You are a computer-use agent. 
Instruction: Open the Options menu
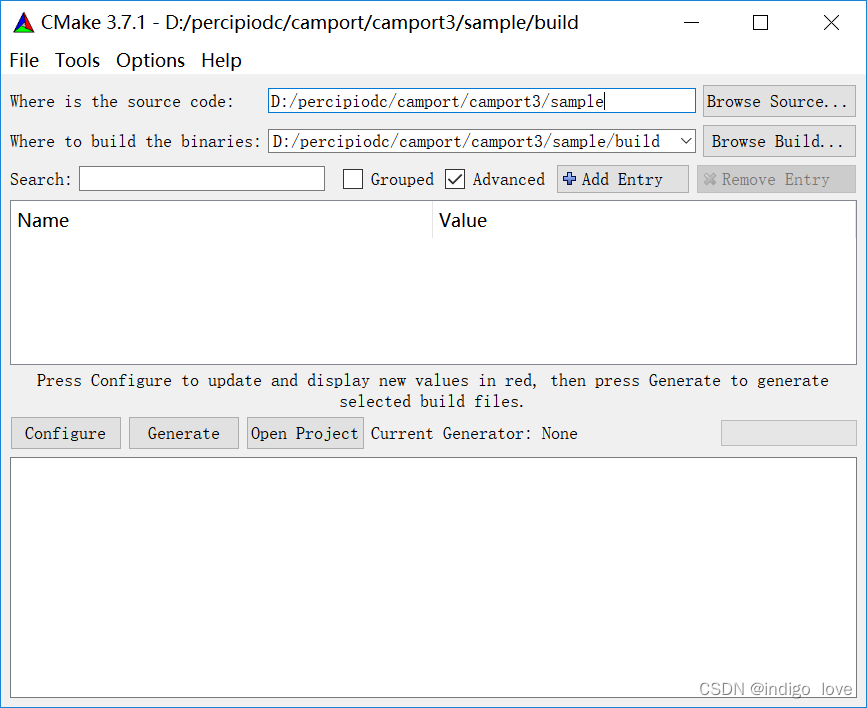tap(150, 60)
